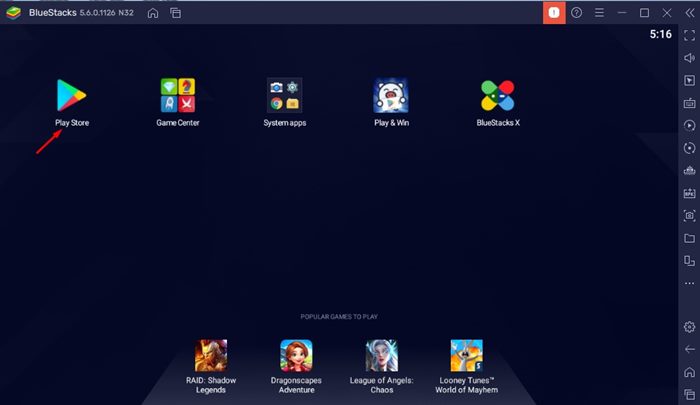Image resolution: width=700 pixels, height=405 pixels.
Task: Click the fourth-from-gear building icon in sidebar
Action: pos(689,171)
